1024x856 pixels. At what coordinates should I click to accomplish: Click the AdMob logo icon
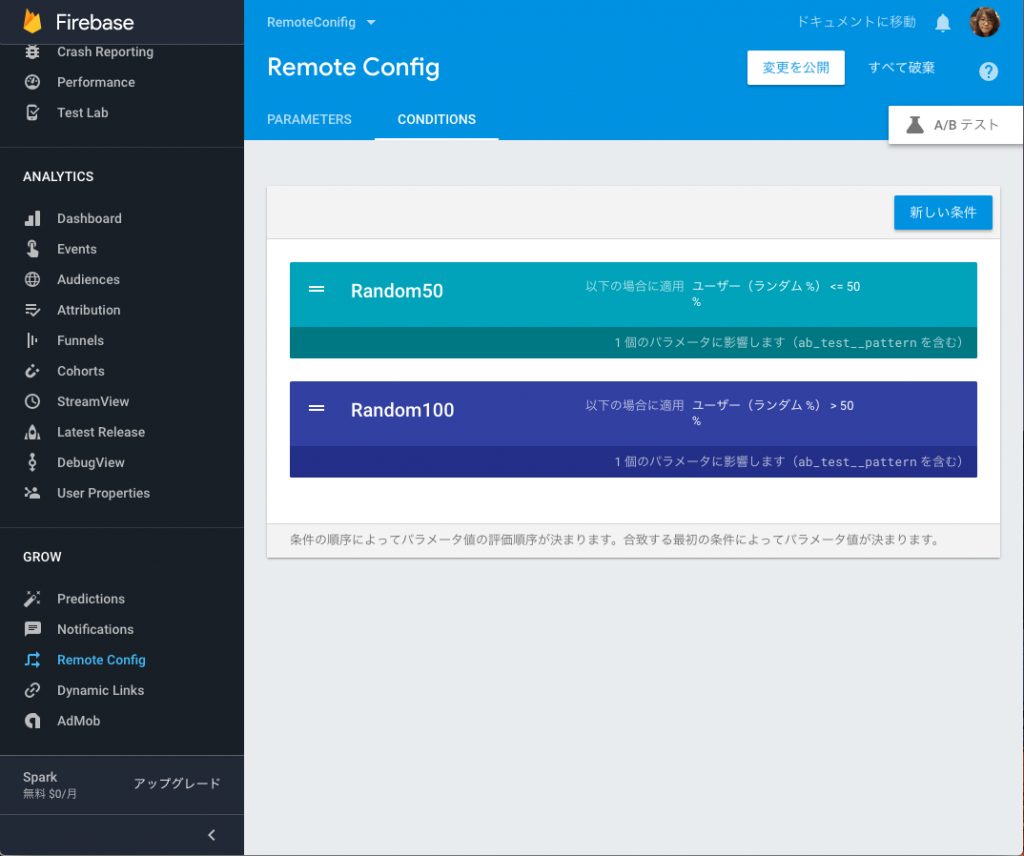pyautogui.click(x=32, y=721)
